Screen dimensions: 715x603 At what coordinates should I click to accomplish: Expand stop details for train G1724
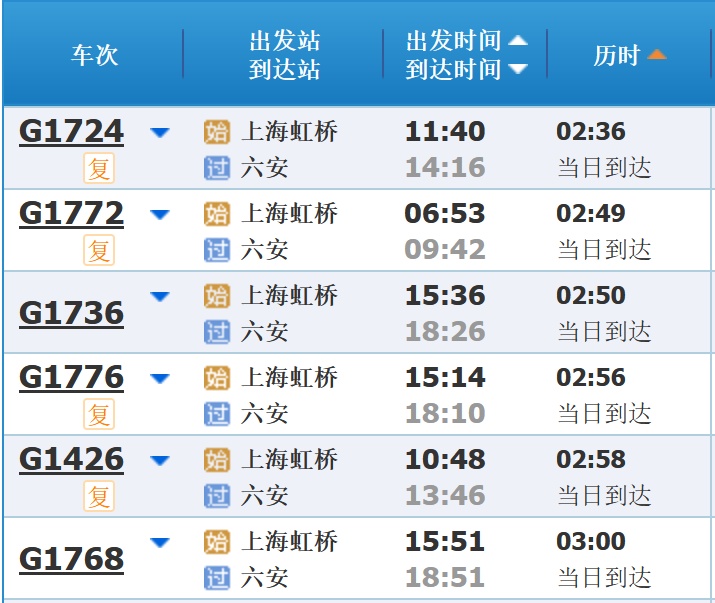(160, 132)
